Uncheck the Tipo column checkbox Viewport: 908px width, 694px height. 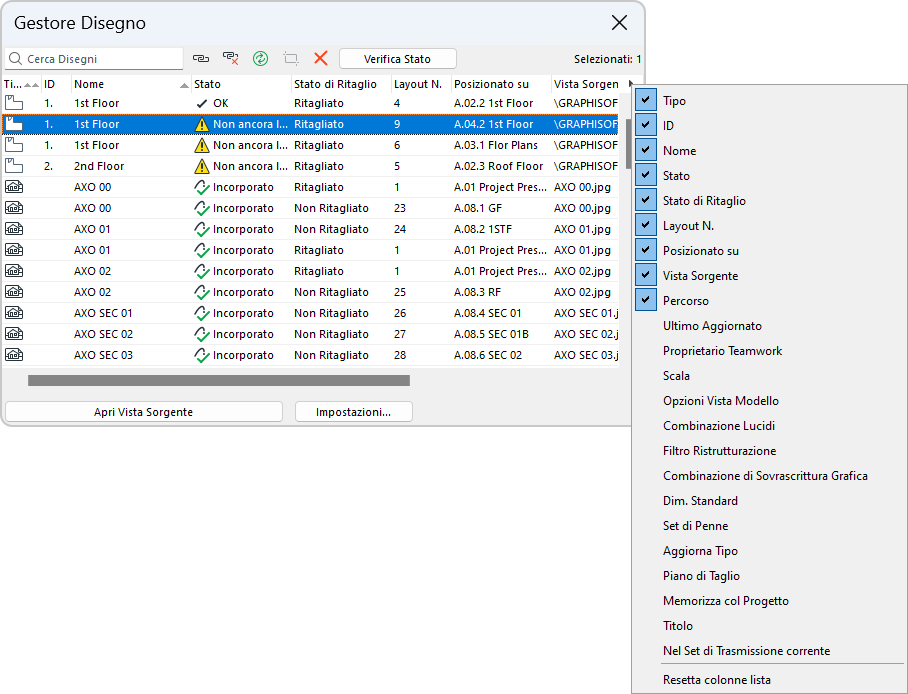(647, 101)
